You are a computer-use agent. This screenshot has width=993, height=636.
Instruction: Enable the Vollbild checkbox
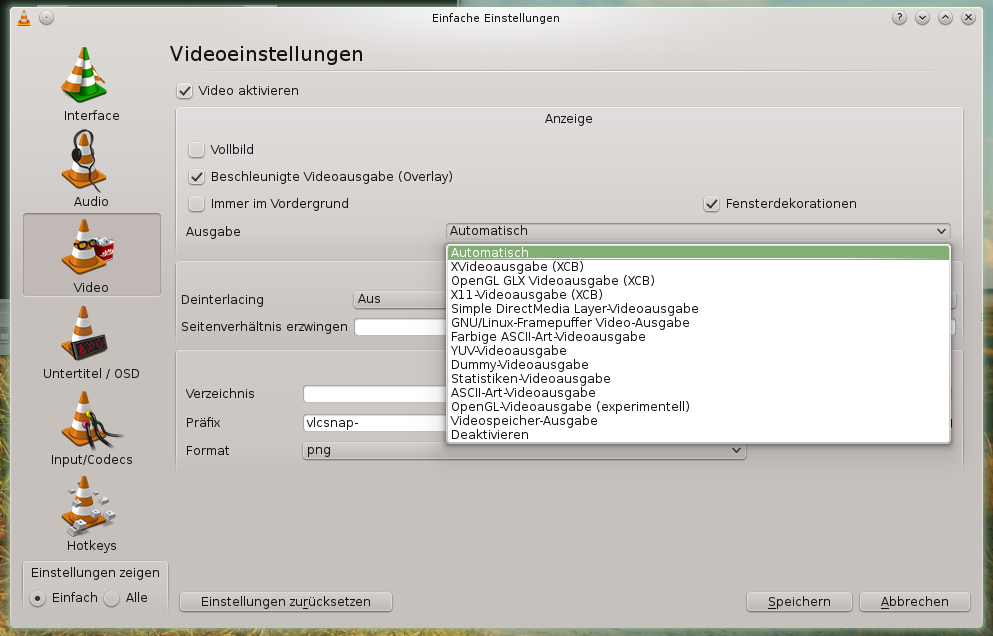coord(196,150)
